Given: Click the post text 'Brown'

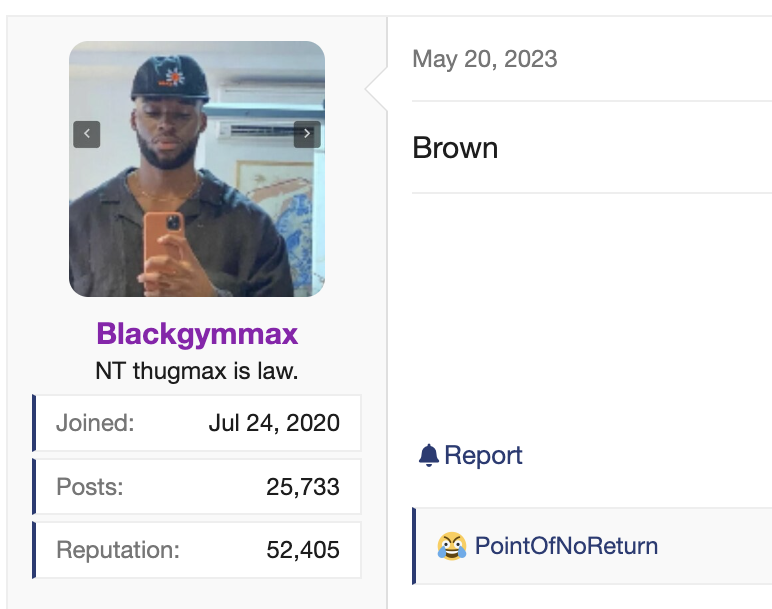Looking at the screenshot, I should (x=455, y=148).
